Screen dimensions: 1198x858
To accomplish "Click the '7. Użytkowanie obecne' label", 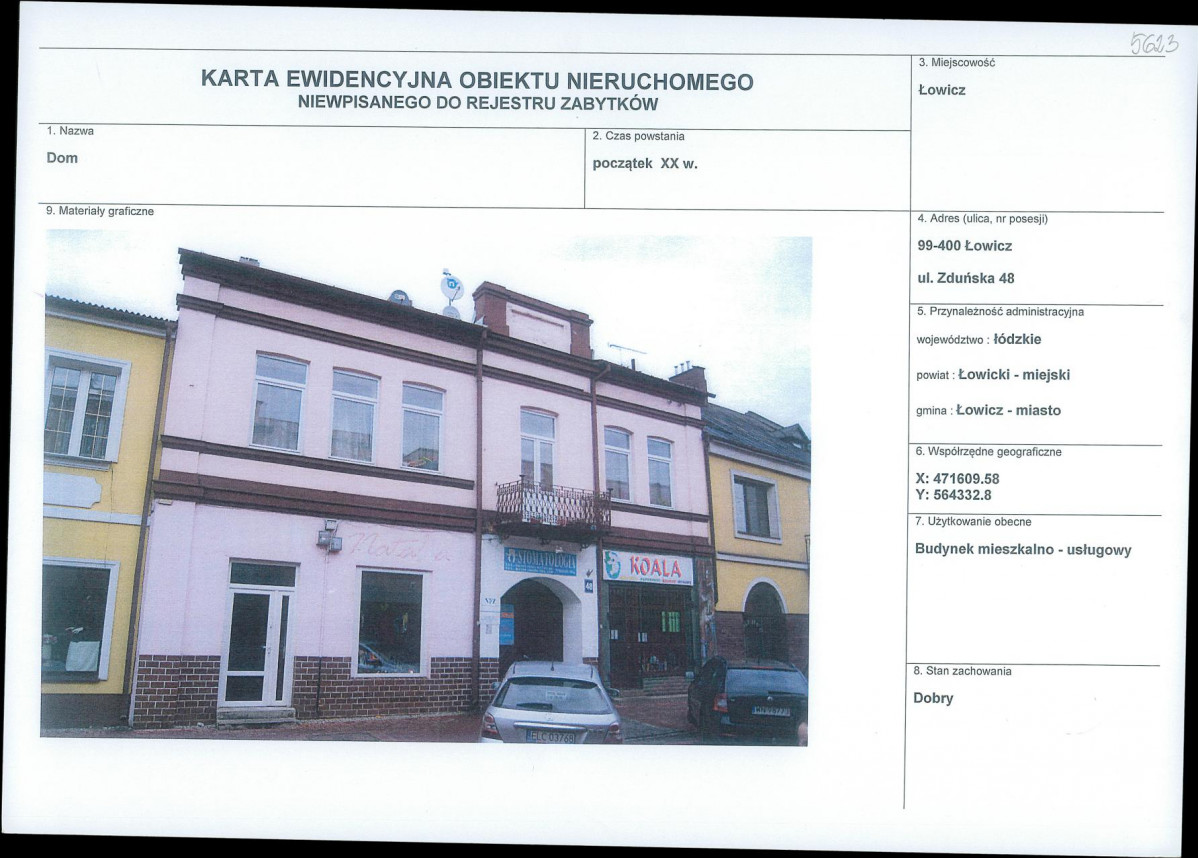I will tap(973, 522).
